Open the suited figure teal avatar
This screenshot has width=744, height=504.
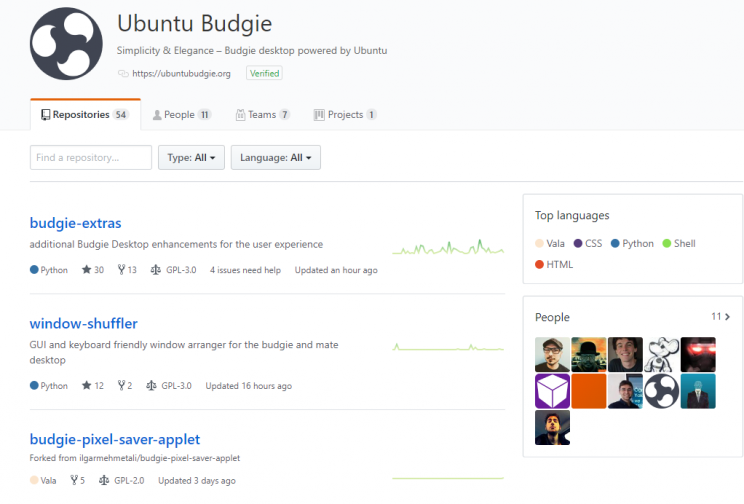click(x=698, y=391)
